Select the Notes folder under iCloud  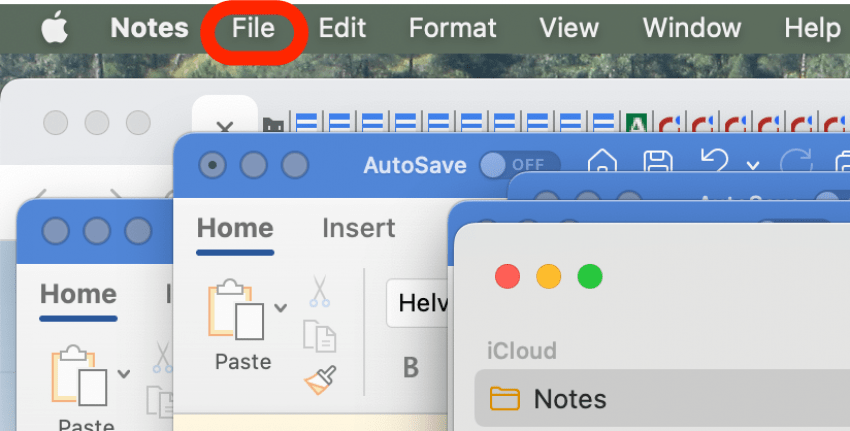point(570,399)
